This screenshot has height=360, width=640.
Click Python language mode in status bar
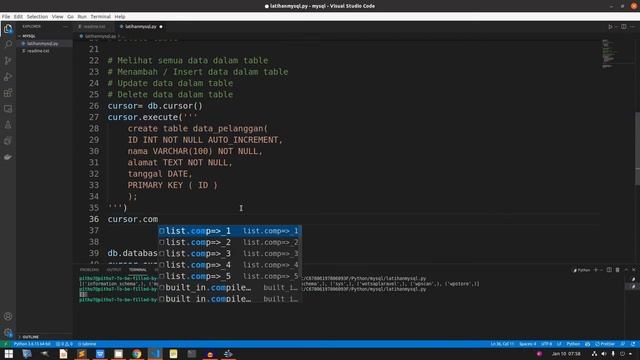pos(573,344)
